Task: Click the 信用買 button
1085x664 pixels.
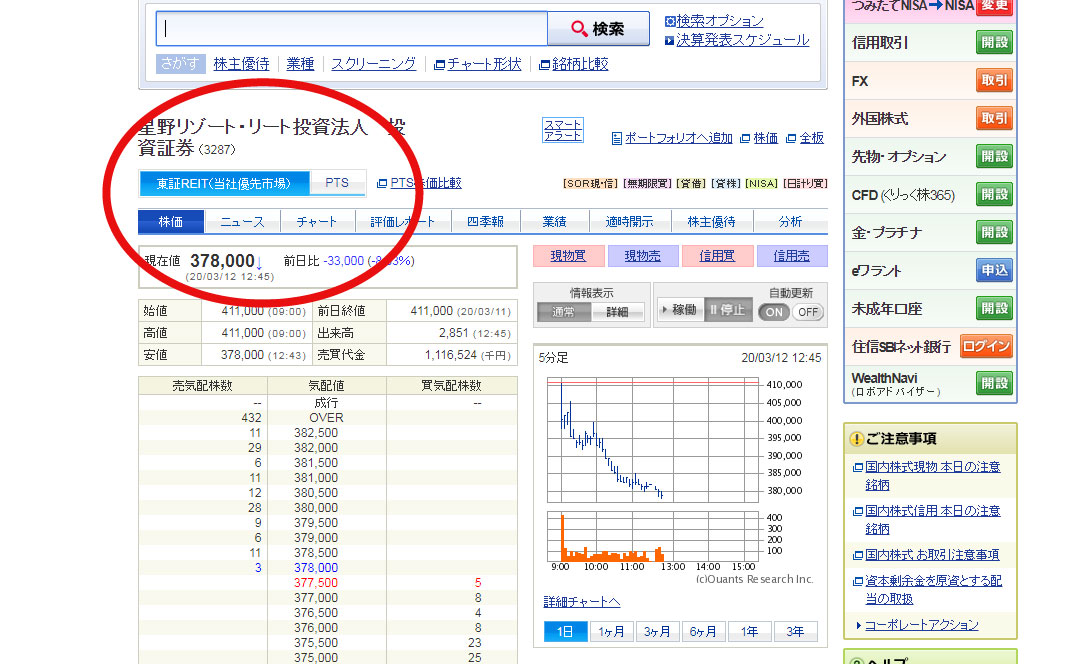Action: click(x=717, y=256)
